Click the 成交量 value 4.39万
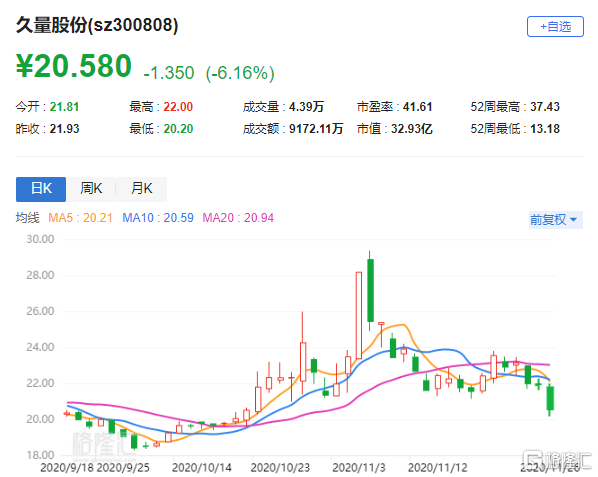The height and width of the screenshot is (477, 598). tap(306, 107)
